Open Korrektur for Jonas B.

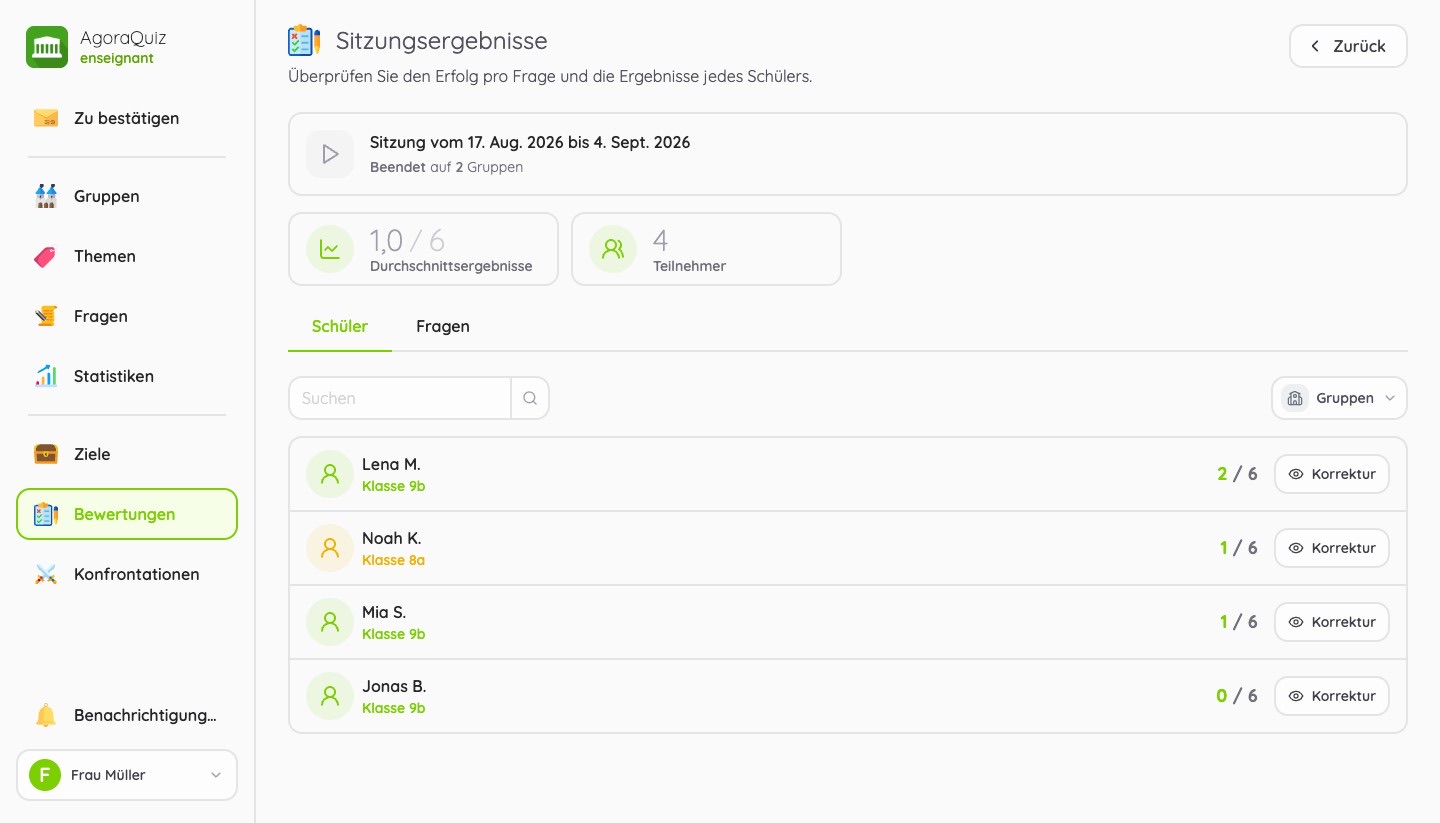pos(1332,696)
